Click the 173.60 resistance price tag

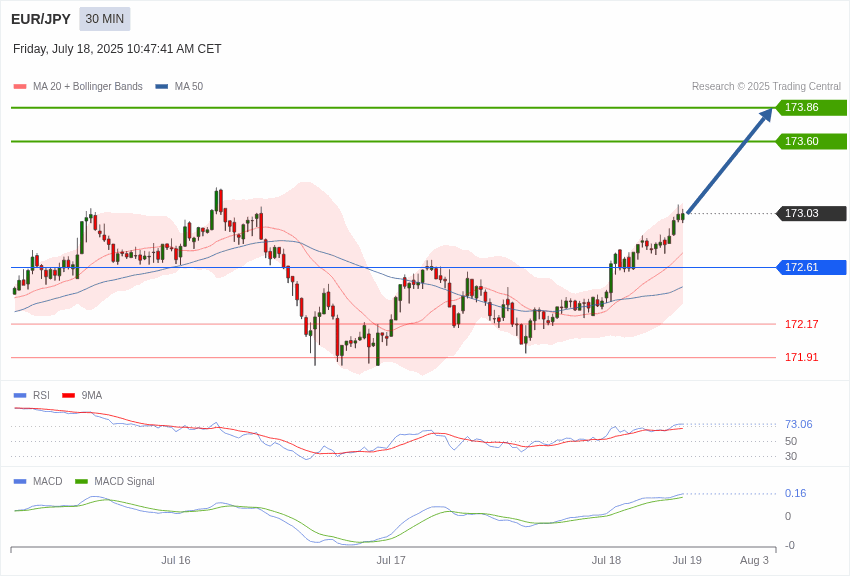pos(812,141)
